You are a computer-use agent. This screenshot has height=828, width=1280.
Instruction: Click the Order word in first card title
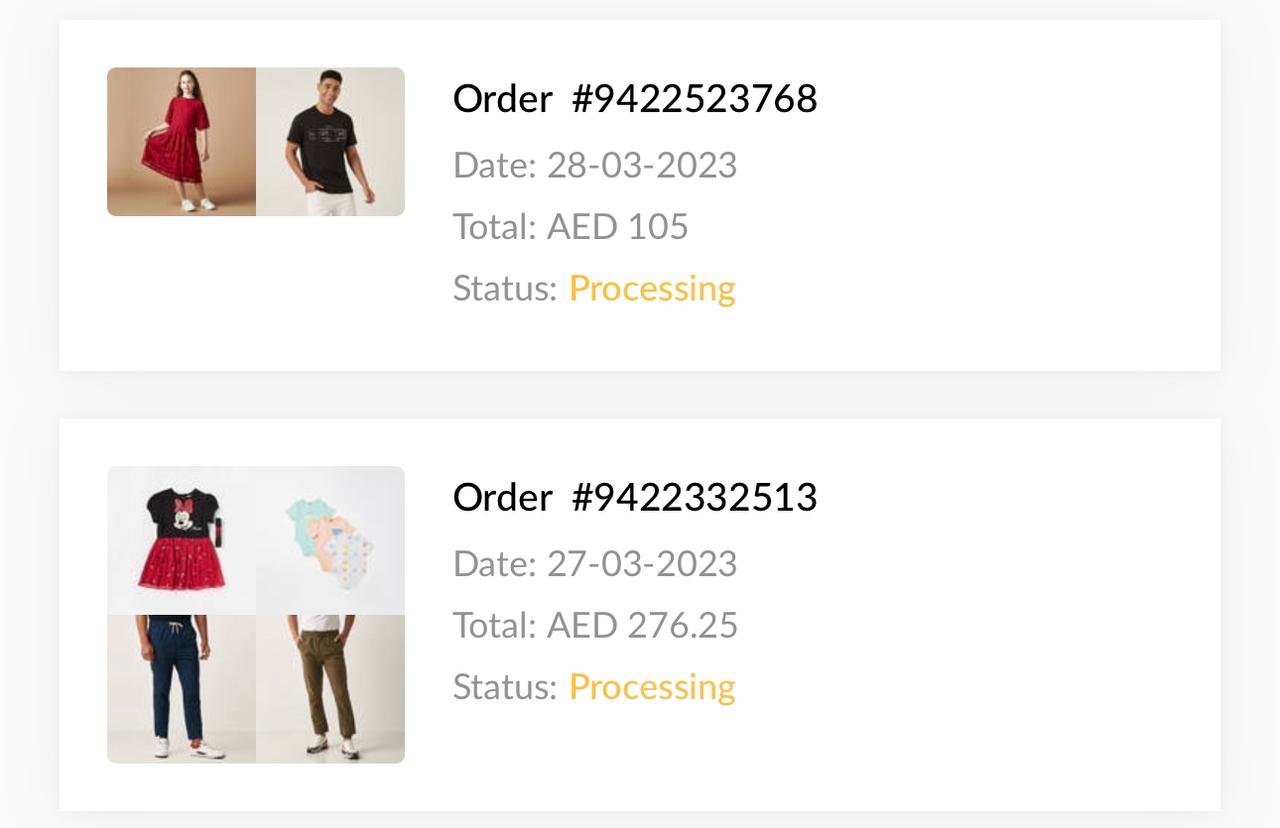(x=502, y=98)
